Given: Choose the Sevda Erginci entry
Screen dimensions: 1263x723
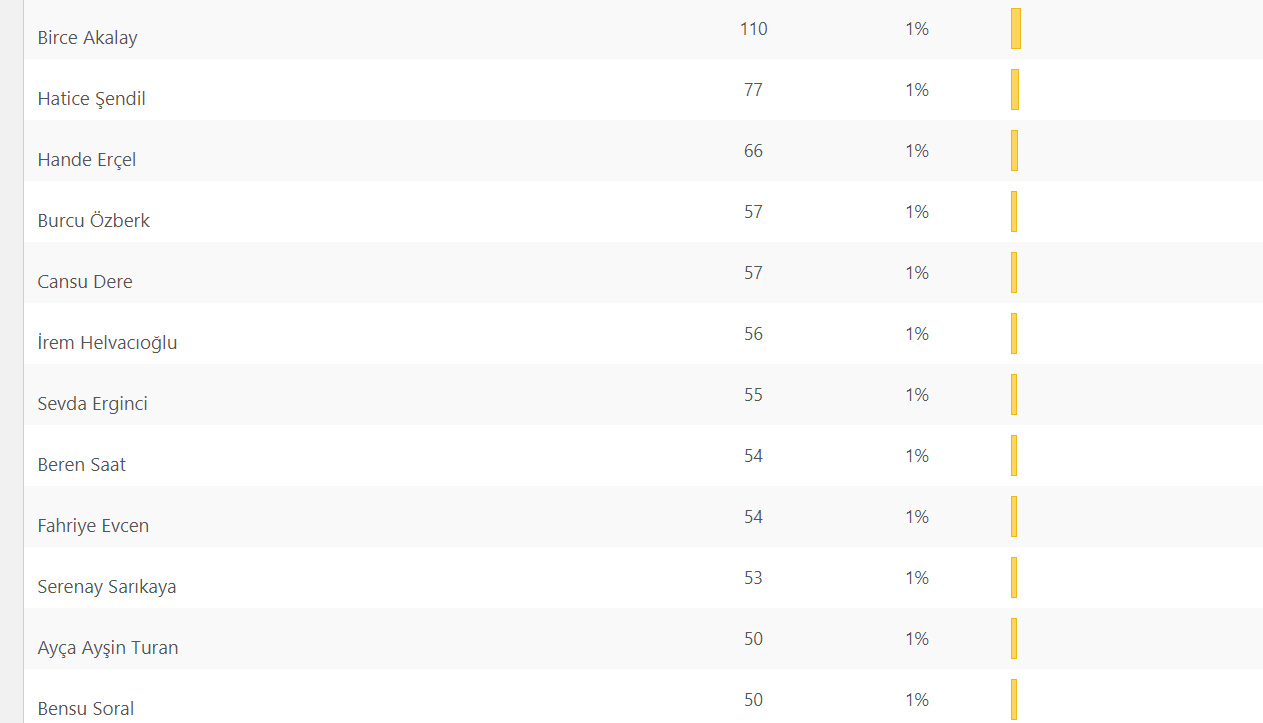Looking at the screenshot, I should tap(92, 404).
